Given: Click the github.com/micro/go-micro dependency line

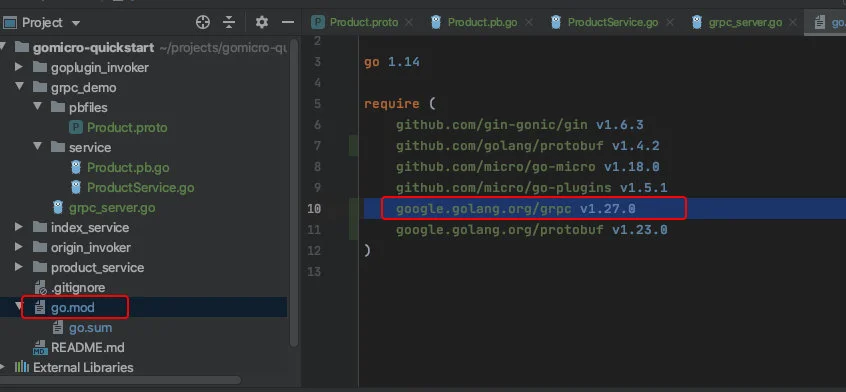Looking at the screenshot, I should (x=528, y=167).
